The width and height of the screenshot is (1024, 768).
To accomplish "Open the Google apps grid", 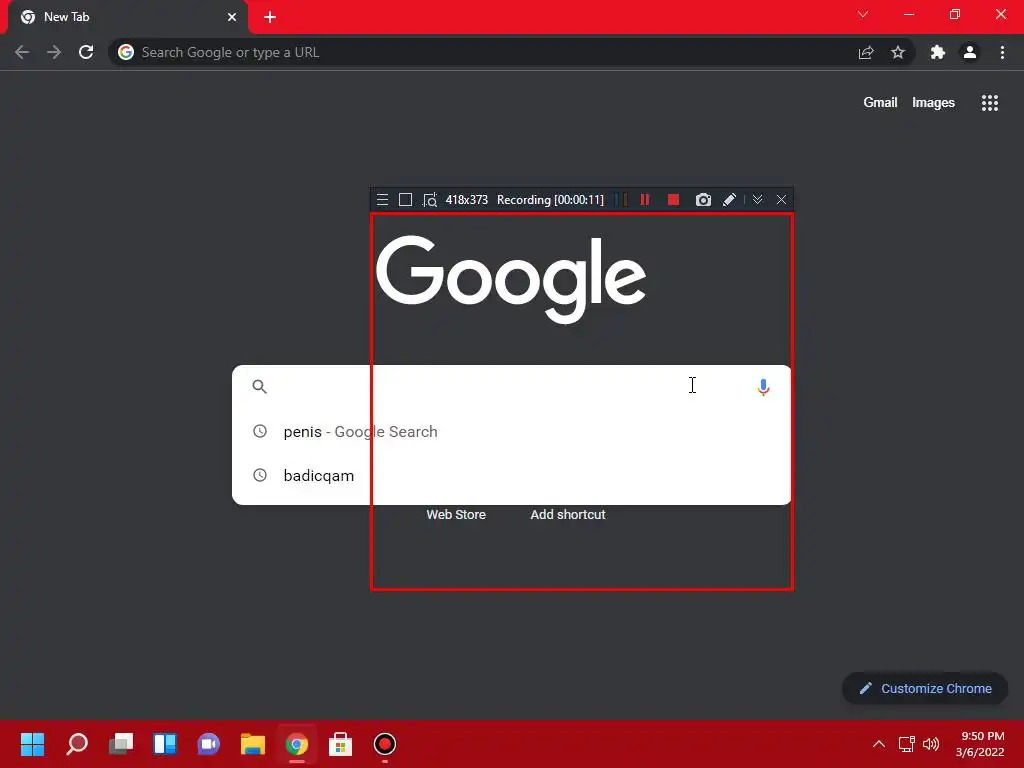I will coord(990,103).
